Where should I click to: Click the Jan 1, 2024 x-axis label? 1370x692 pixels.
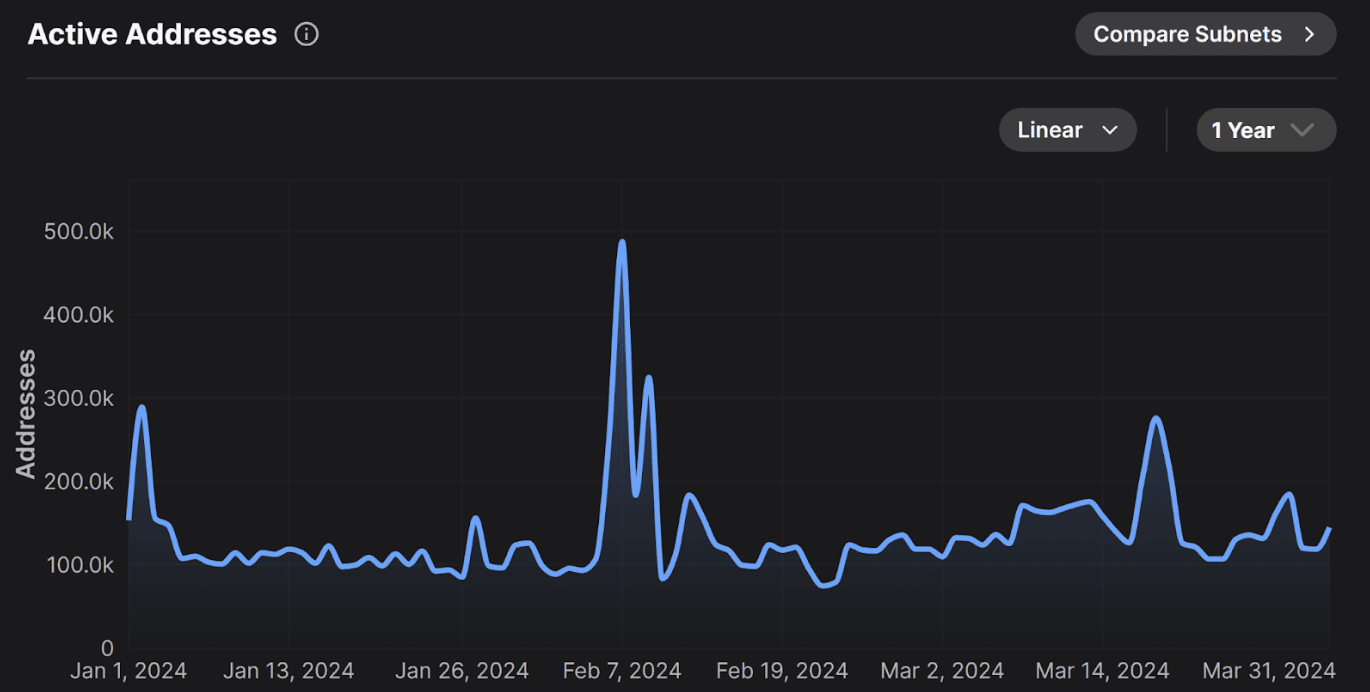[x=128, y=670]
